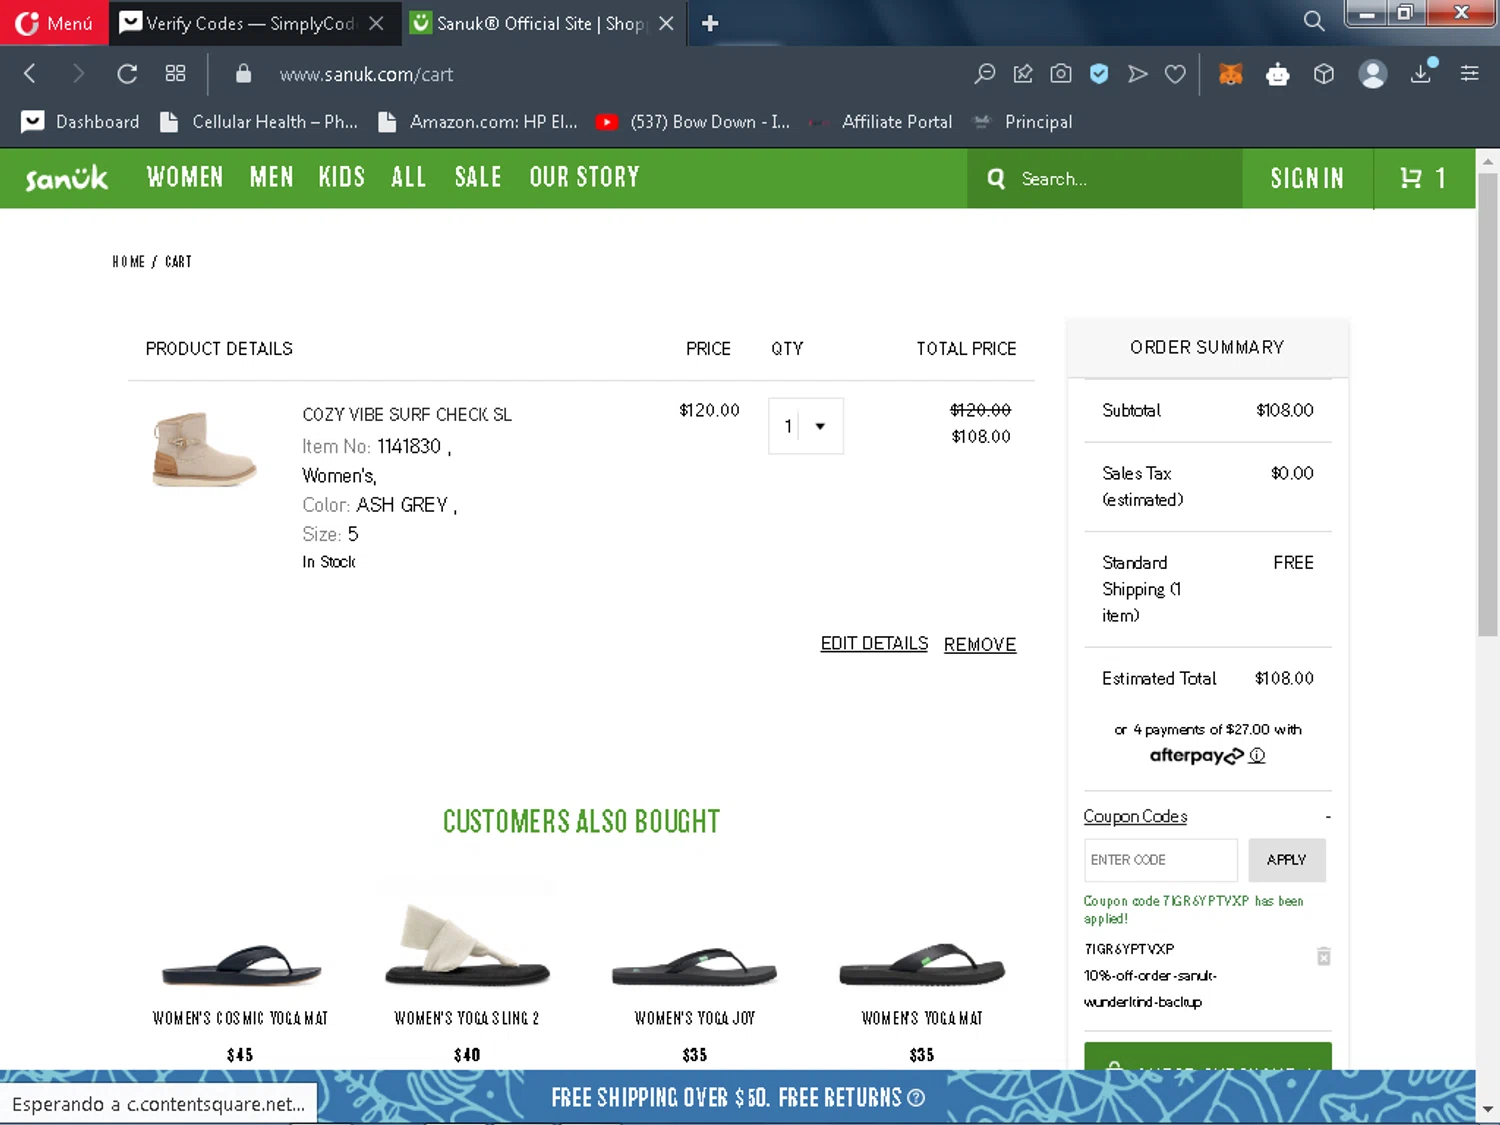Open the MetaMask fox extension
1500x1125 pixels.
point(1231,73)
